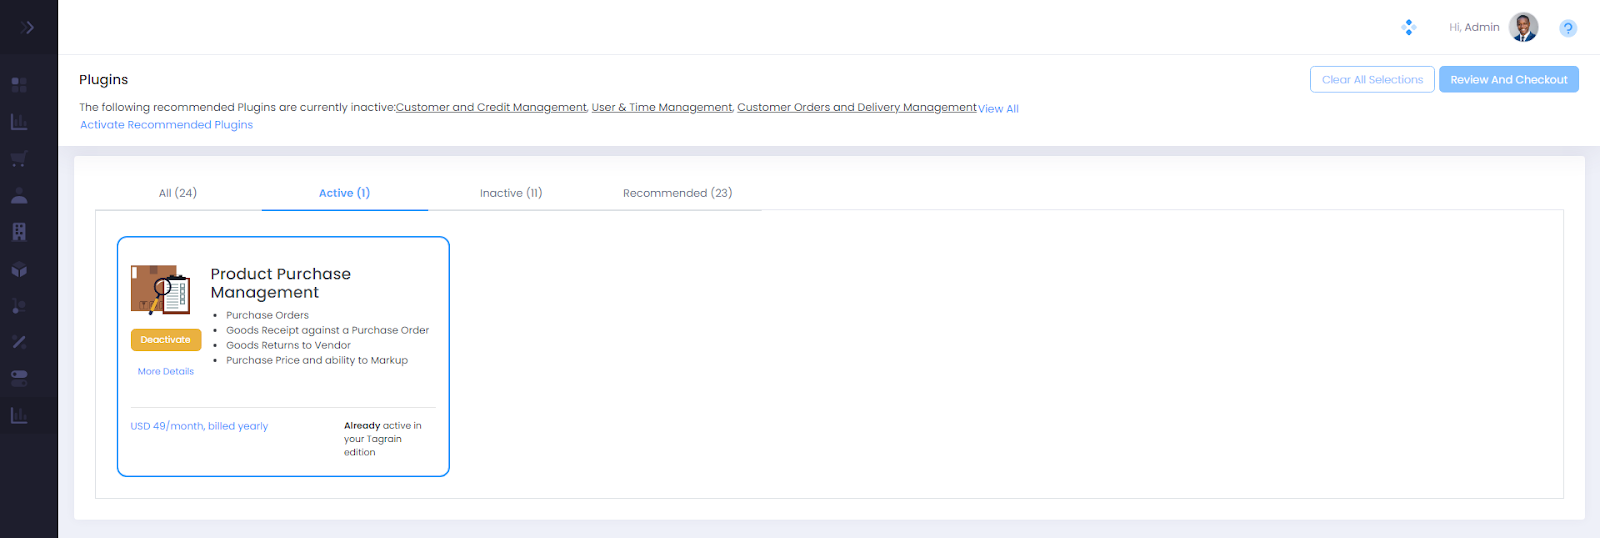Open Customer and Credit Management link

(x=491, y=107)
